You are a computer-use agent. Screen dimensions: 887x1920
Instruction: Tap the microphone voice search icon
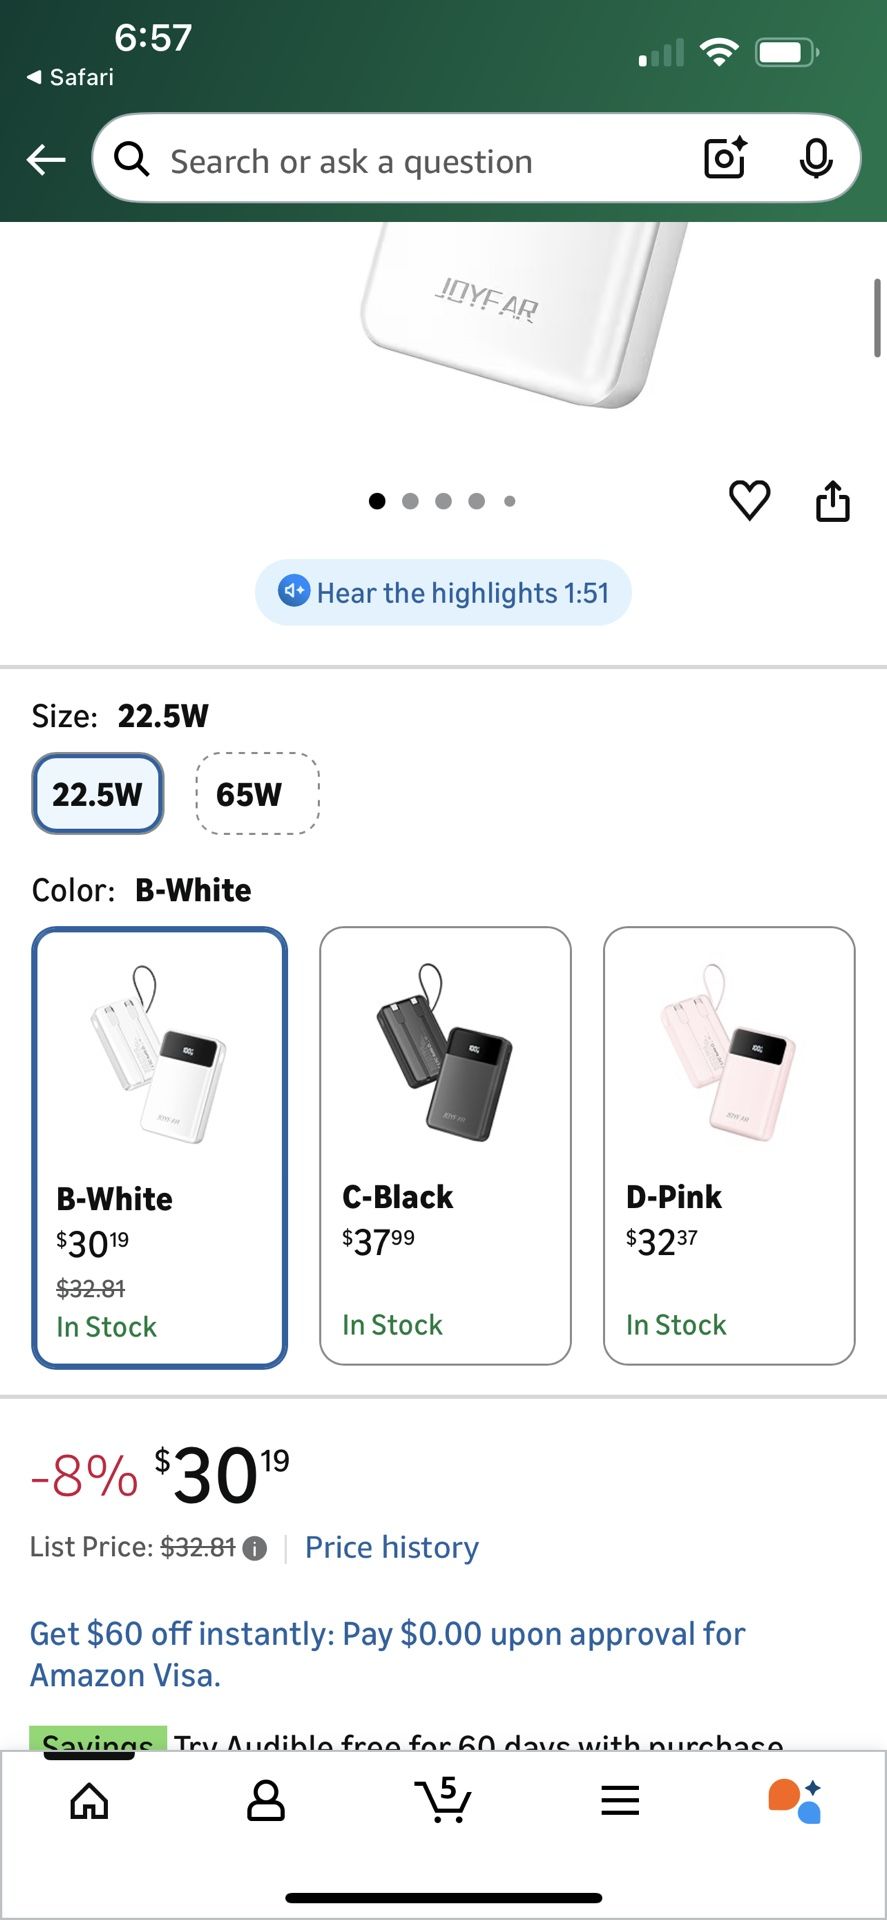[816, 158]
